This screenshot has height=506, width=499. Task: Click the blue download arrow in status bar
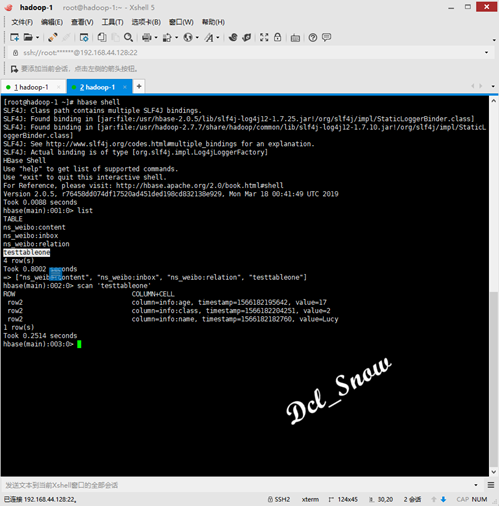(443, 499)
